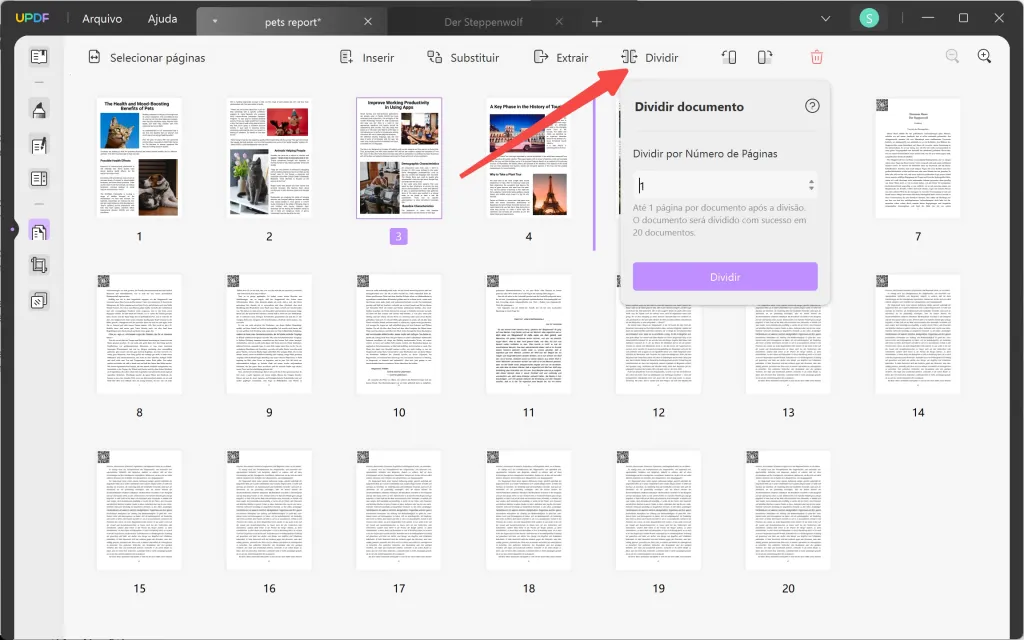1024x640 pixels.
Task: Delete selected page with the trash icon
Action: (x=817, y=57)
